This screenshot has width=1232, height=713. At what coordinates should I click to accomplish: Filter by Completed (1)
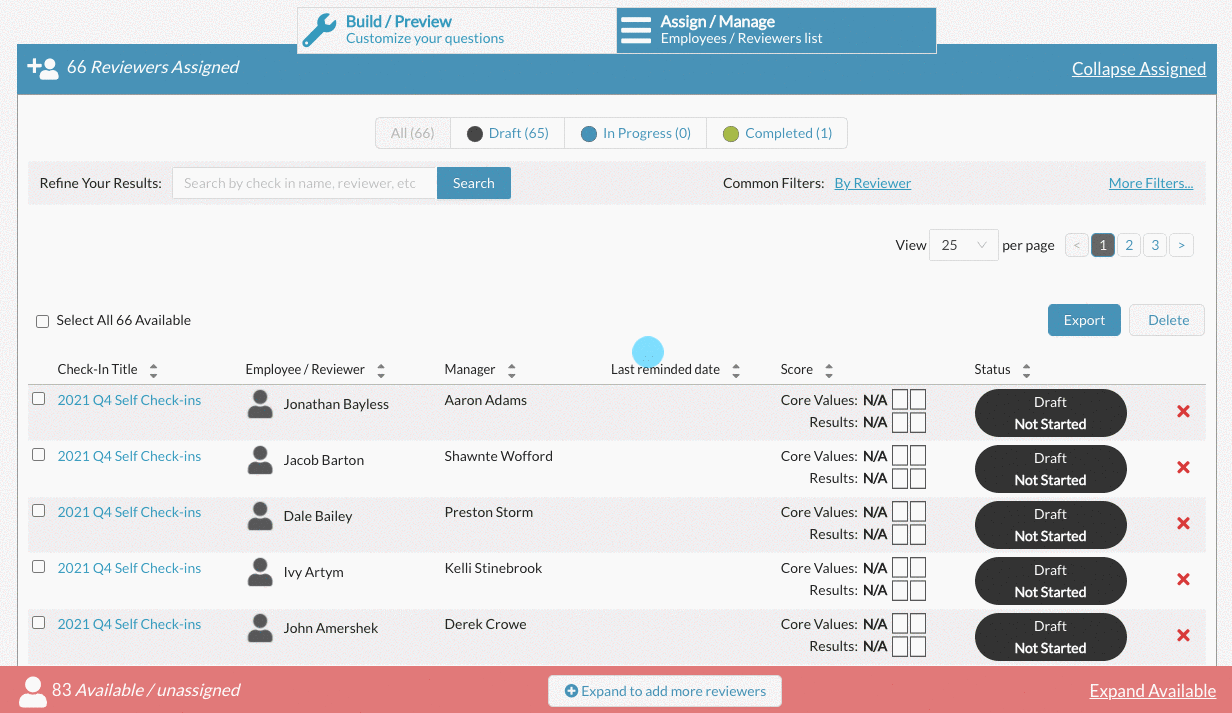pyautogui.click(x=777, y=133)
